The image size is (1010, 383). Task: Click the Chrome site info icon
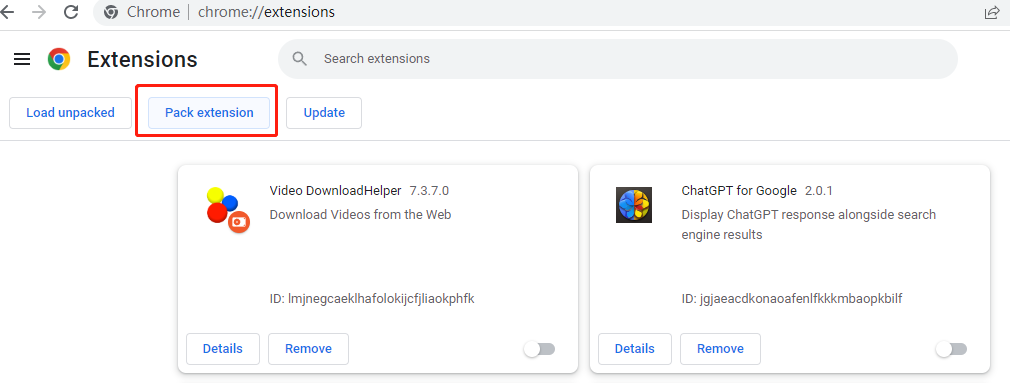tap(111, 12)
